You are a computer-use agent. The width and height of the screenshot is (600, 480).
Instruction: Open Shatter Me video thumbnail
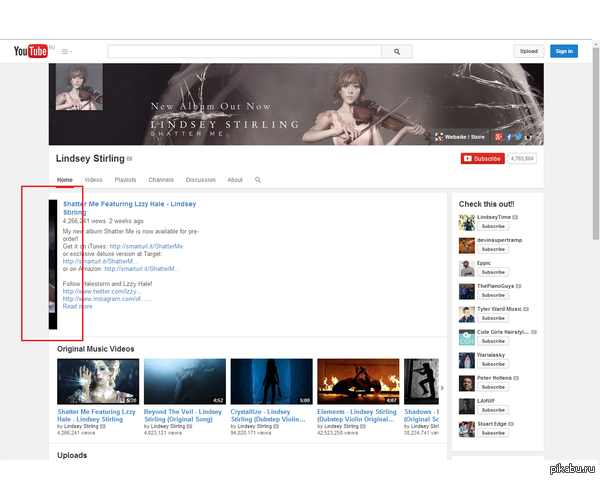(x=98, y=381)
